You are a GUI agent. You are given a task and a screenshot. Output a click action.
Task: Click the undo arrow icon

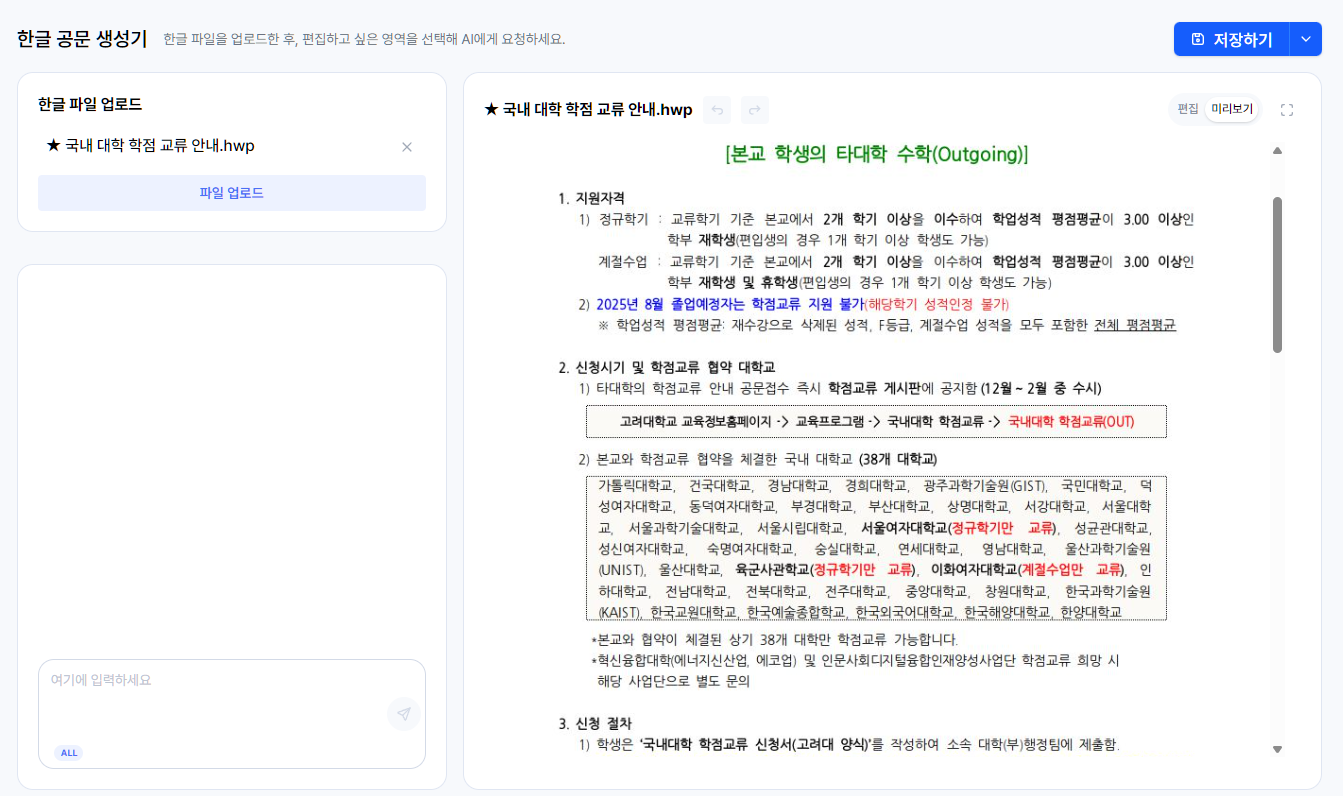click(x=716, y=110)
